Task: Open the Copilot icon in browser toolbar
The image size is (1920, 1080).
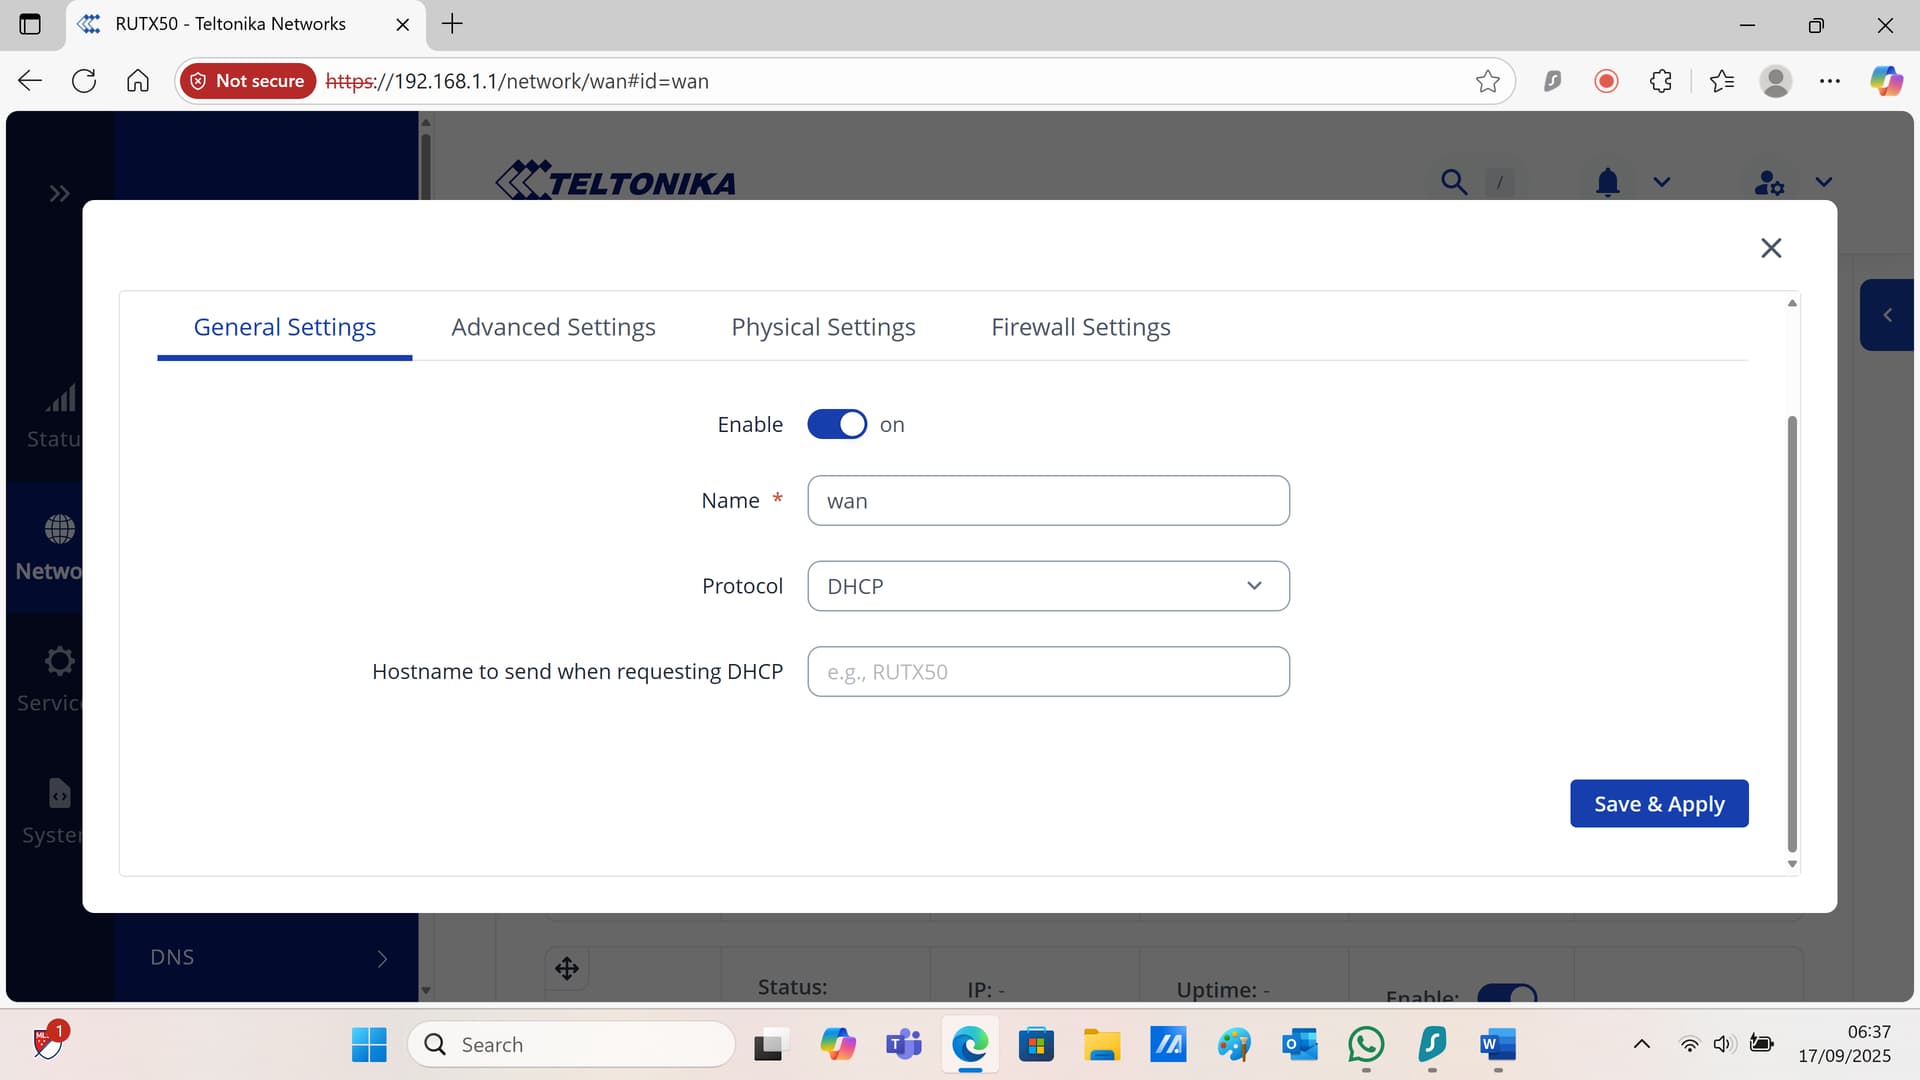Action: (1886, 81)
